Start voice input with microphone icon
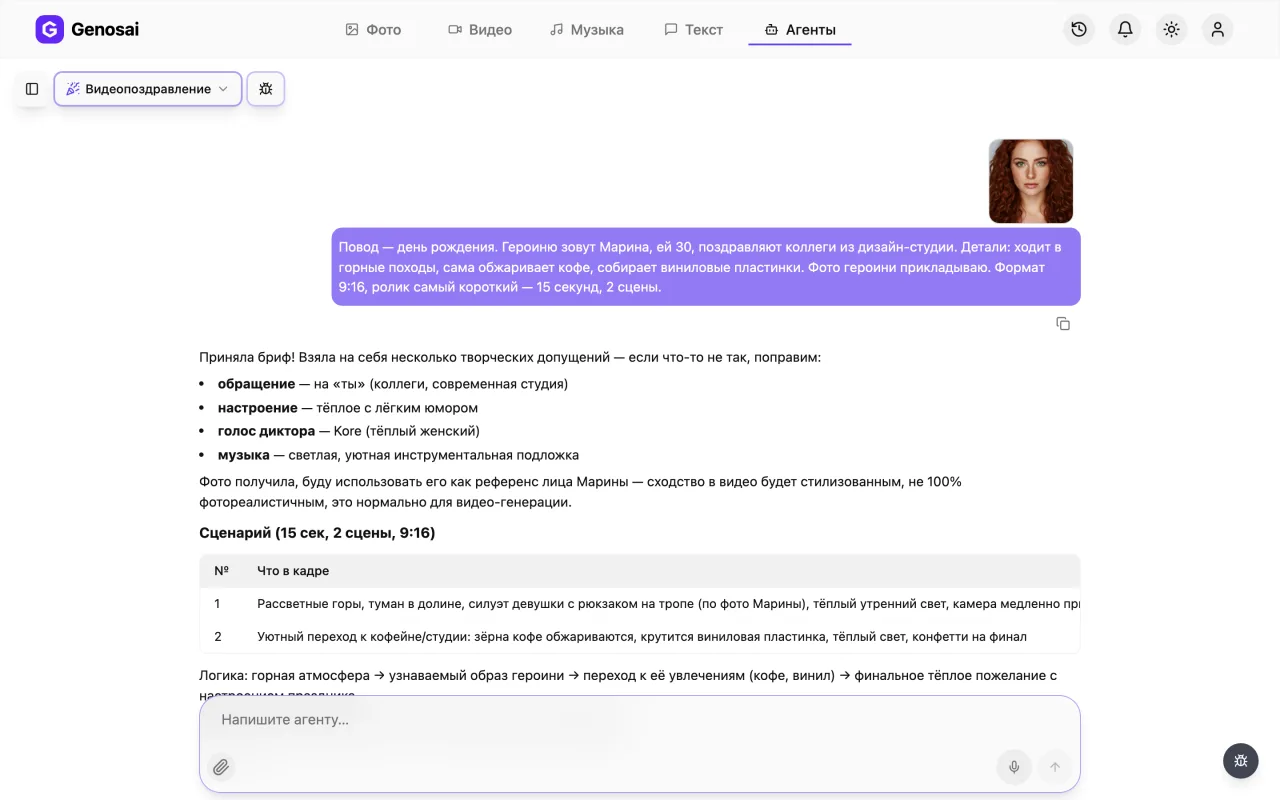Image resolution: width=1280 pixels, height=800 pixels. tap(1014, 767)
